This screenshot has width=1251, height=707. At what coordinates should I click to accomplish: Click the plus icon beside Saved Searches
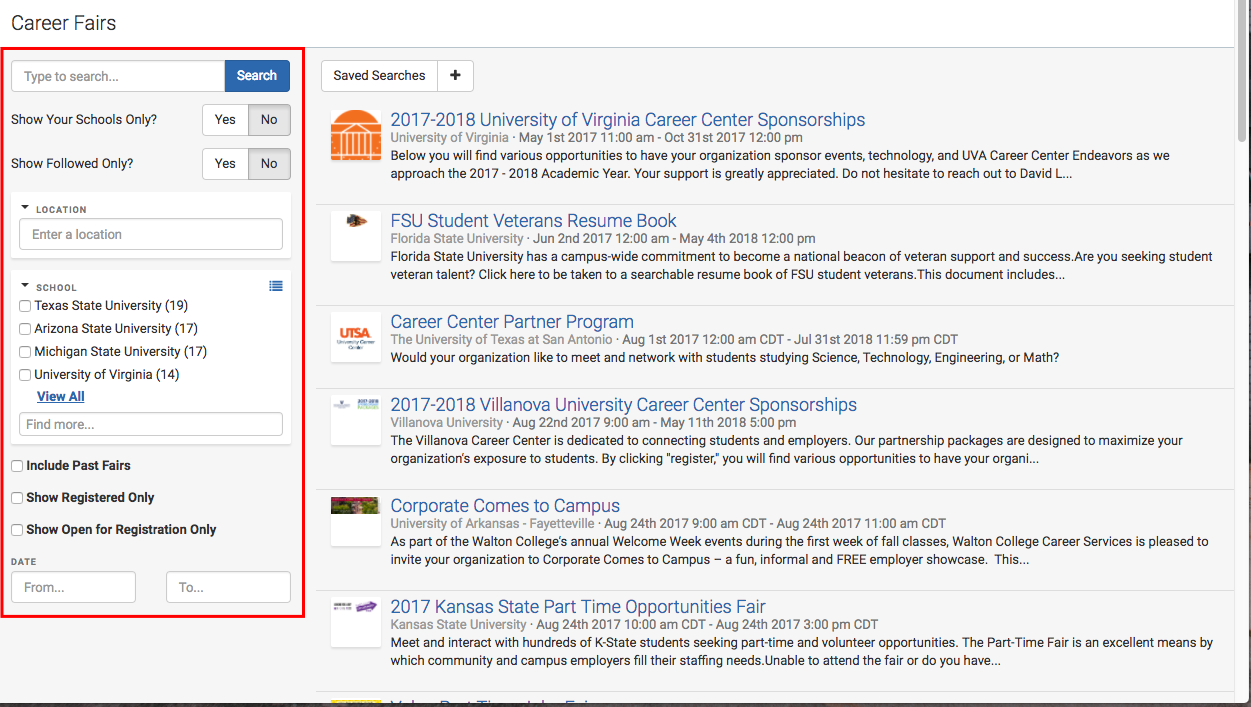455,76
